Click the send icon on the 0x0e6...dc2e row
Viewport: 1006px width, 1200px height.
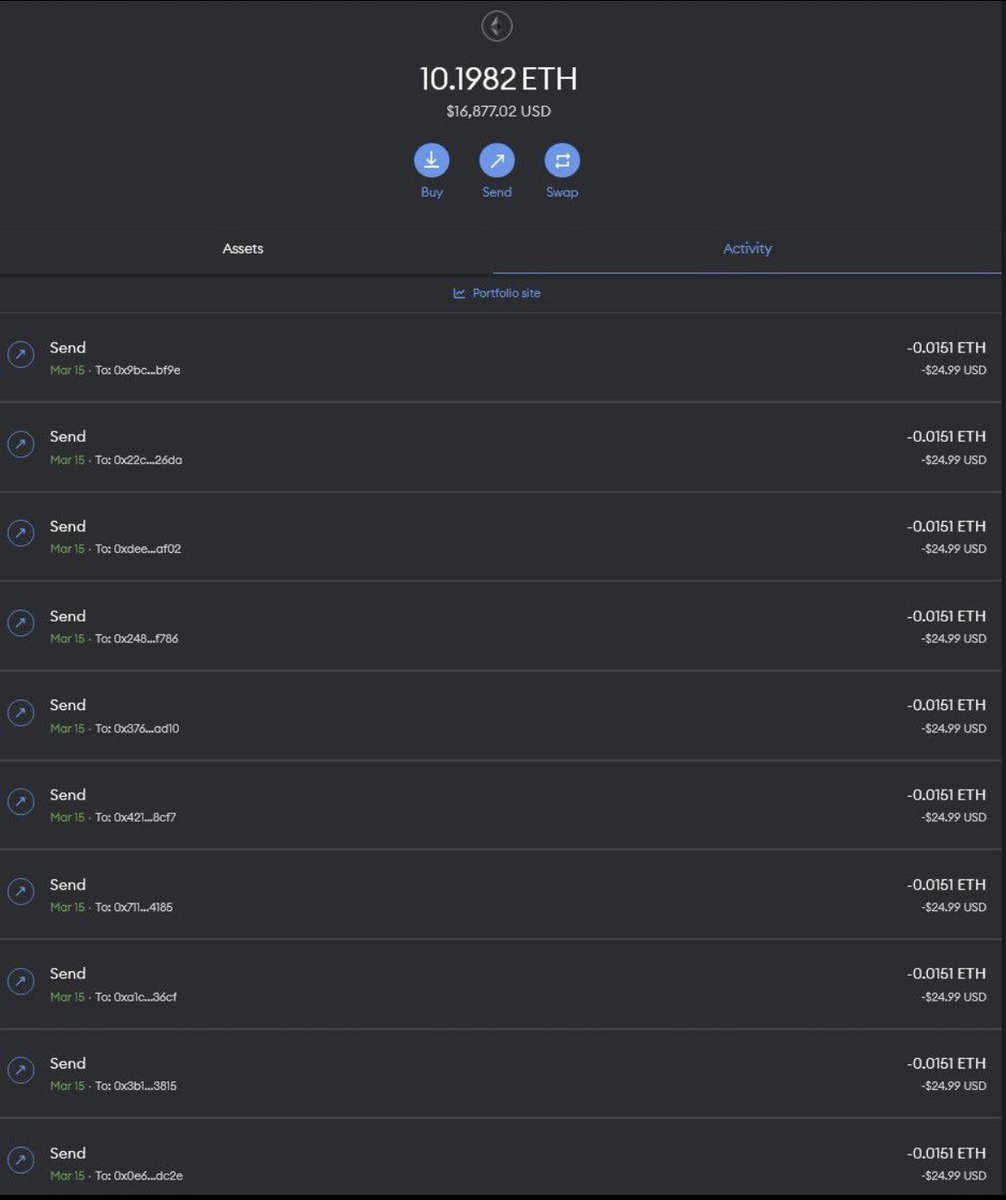[21, 1162]
